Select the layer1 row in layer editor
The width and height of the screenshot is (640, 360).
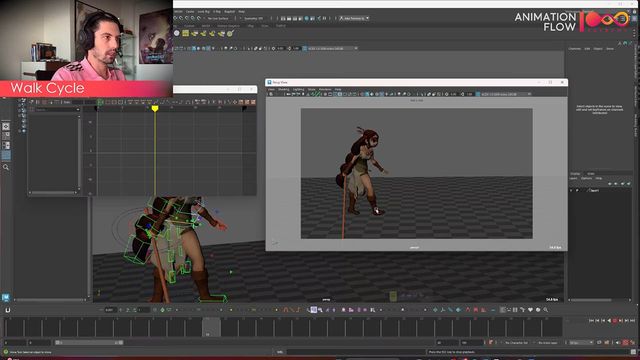600,191
